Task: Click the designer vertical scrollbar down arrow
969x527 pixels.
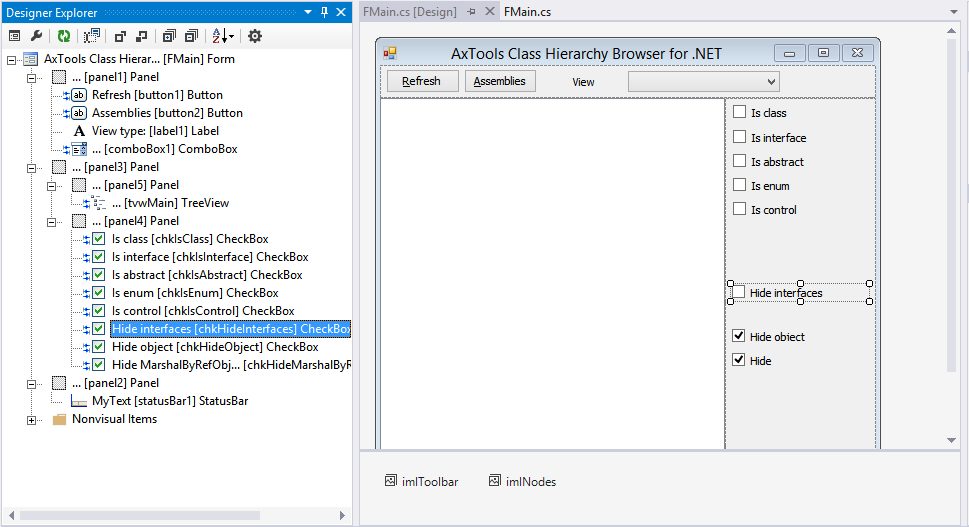Action: [x=952, y=440]
